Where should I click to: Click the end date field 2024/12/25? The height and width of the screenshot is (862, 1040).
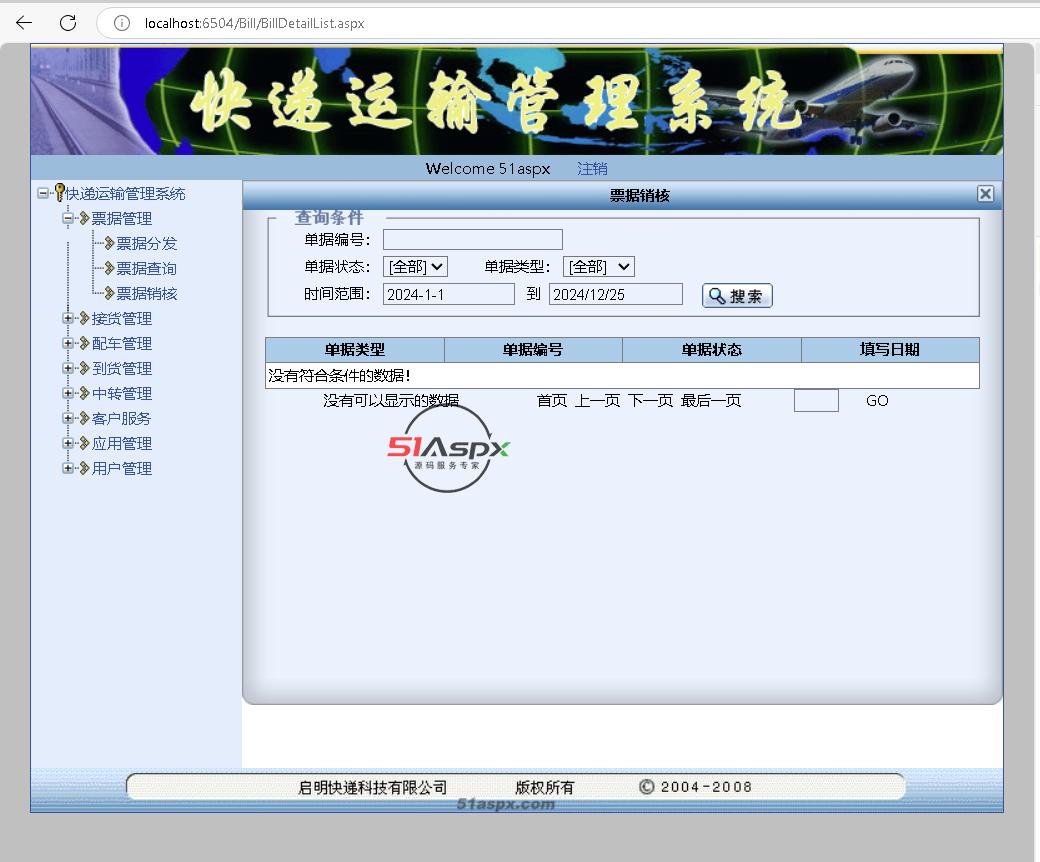[616, 294]
